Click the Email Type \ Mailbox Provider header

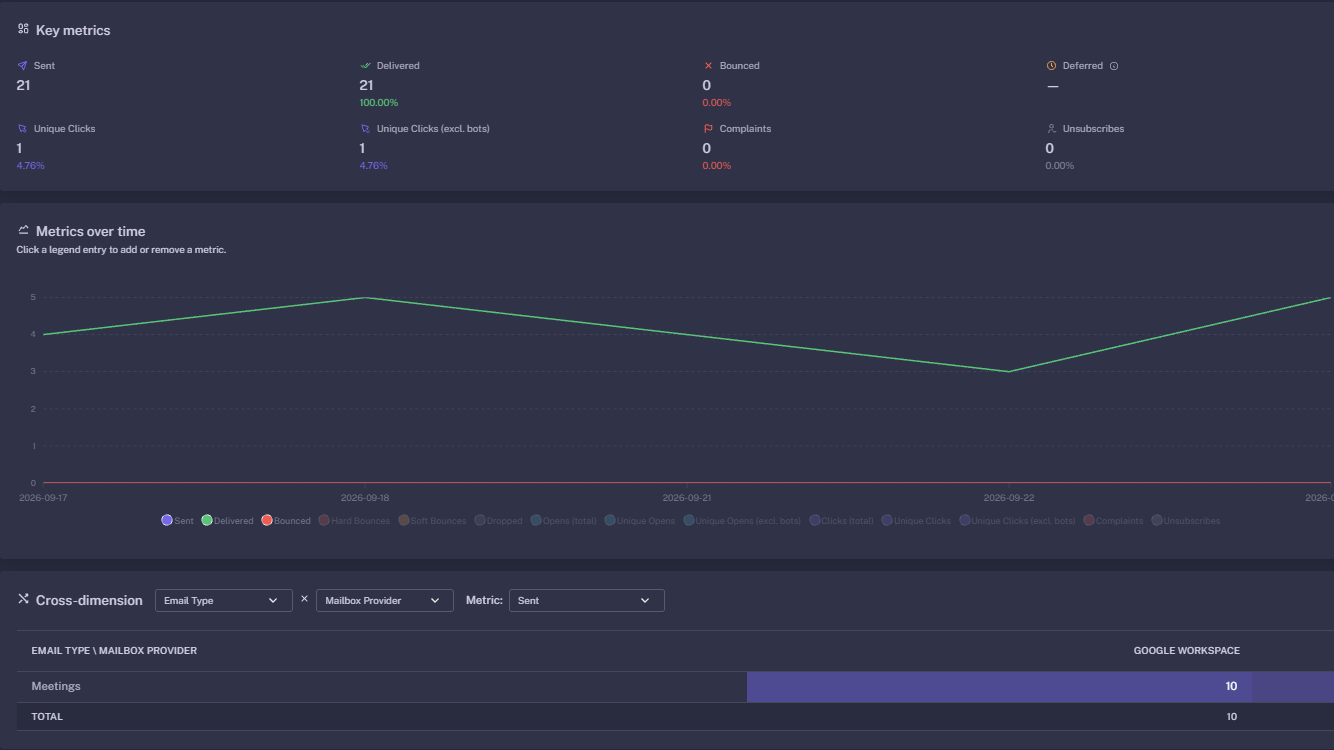(x=114, y=651)
